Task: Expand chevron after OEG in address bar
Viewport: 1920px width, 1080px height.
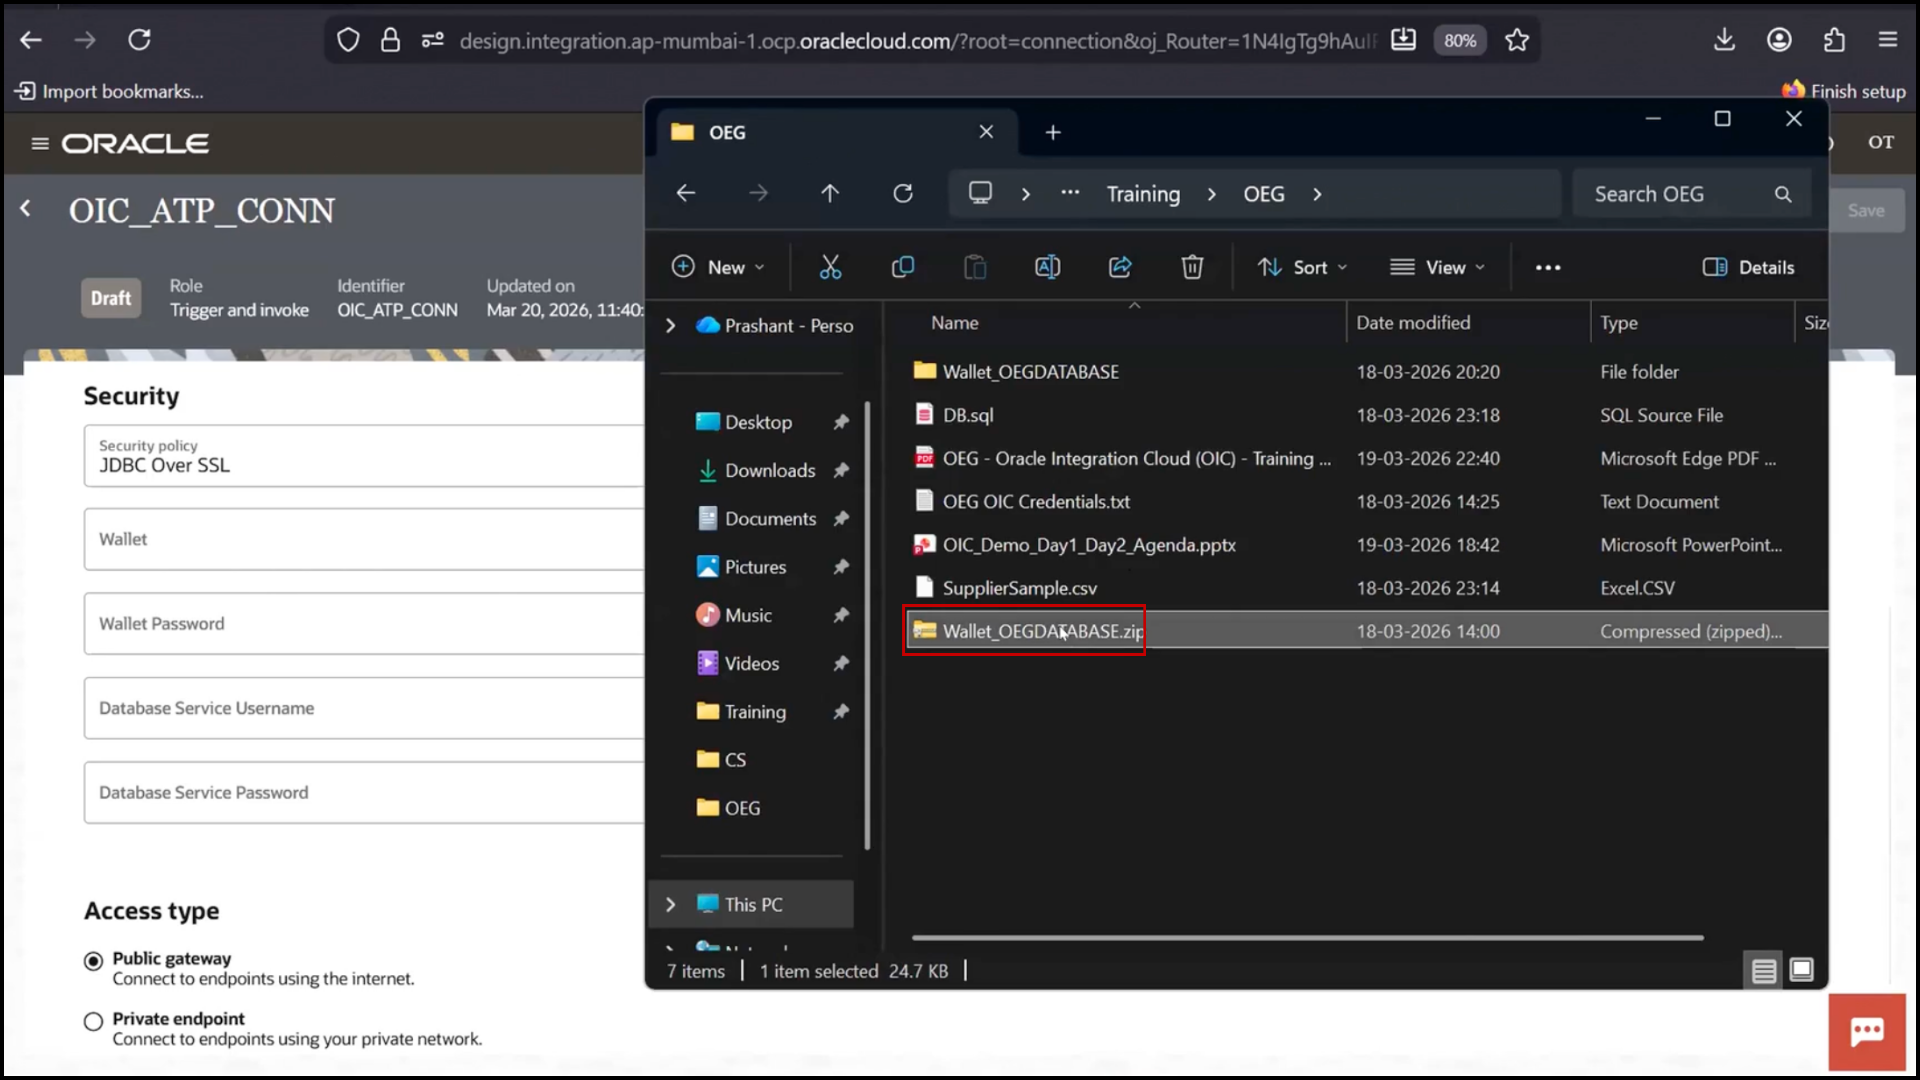Action: click(x=1317, y=194)
